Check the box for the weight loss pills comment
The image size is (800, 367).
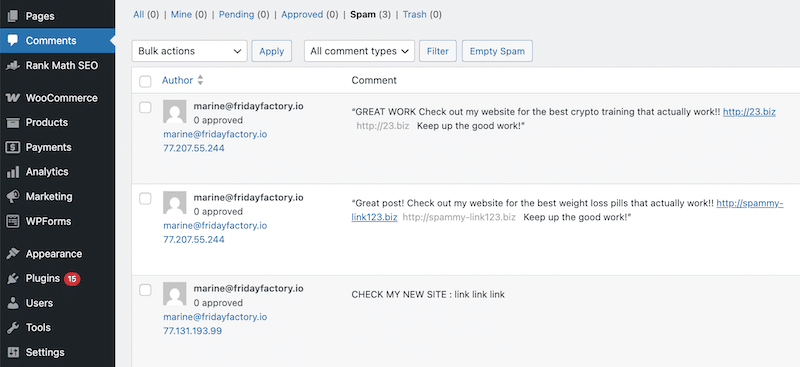[x=145, y=199]
